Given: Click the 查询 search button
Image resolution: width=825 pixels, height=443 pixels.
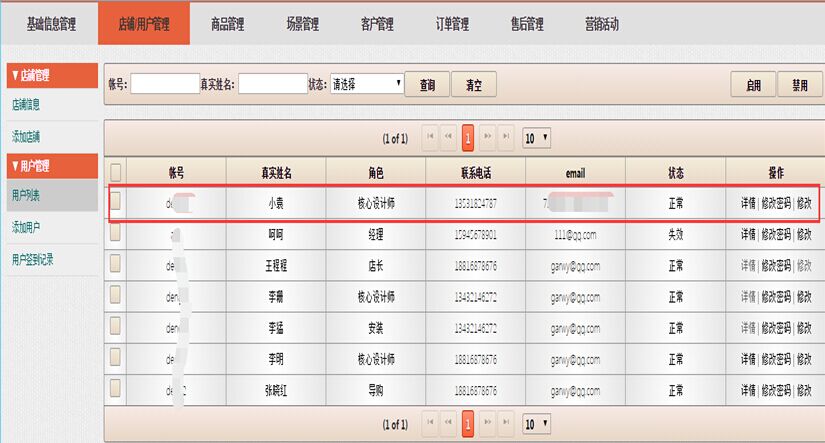Looking at the screenshot, I should [427, 85].
